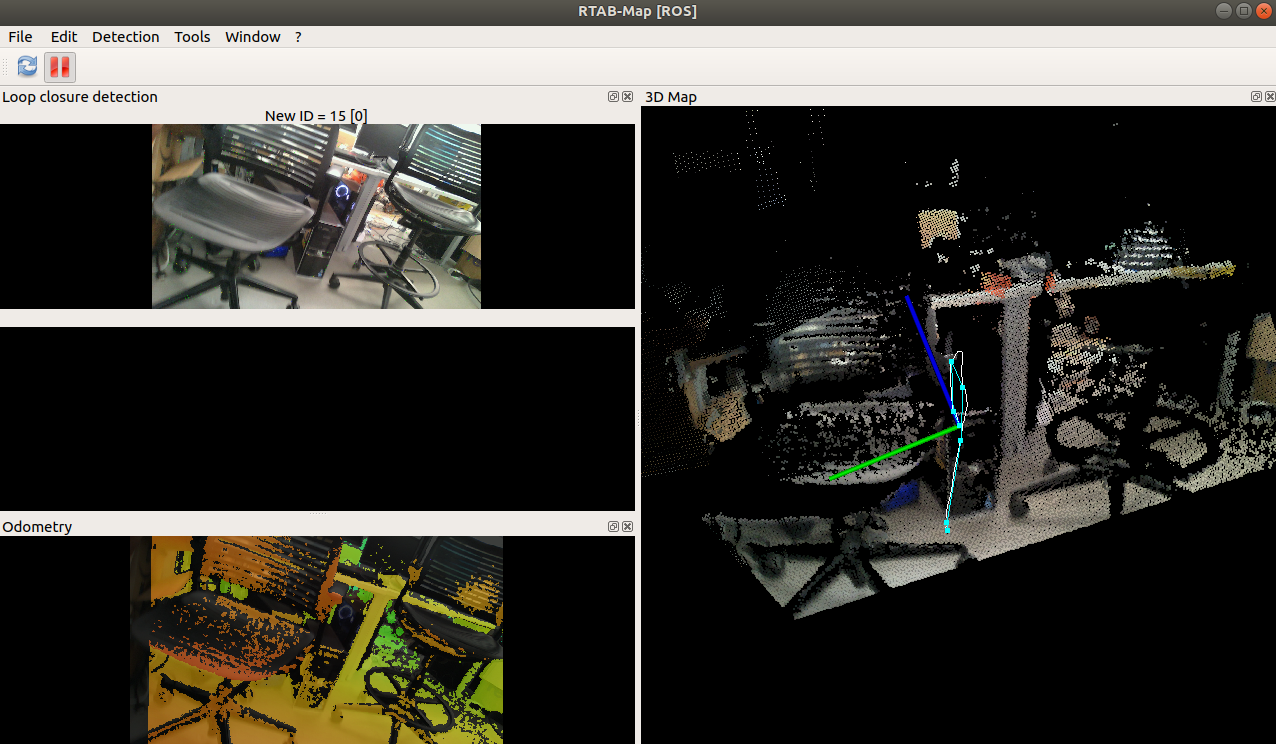
Task: Click the Odometry depth-colored image
Action: 316,640
